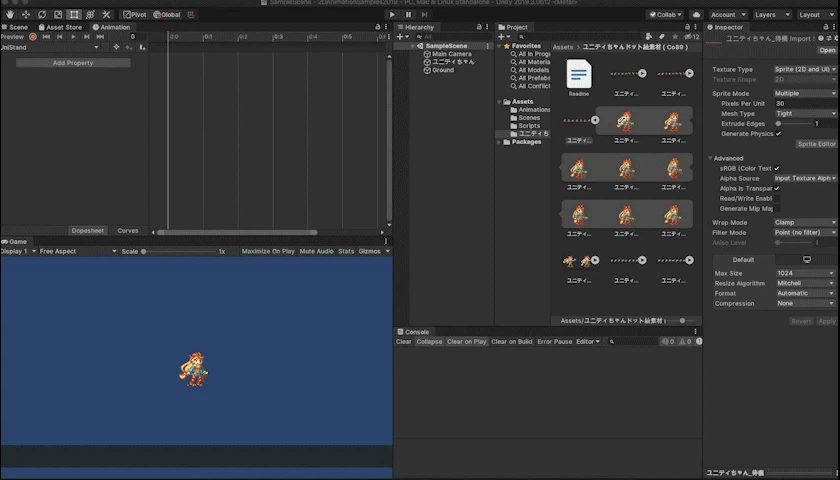This screenshot has height=480, width=840.
Task: Click the Project create plus button
Action: [x=503, y=36]
